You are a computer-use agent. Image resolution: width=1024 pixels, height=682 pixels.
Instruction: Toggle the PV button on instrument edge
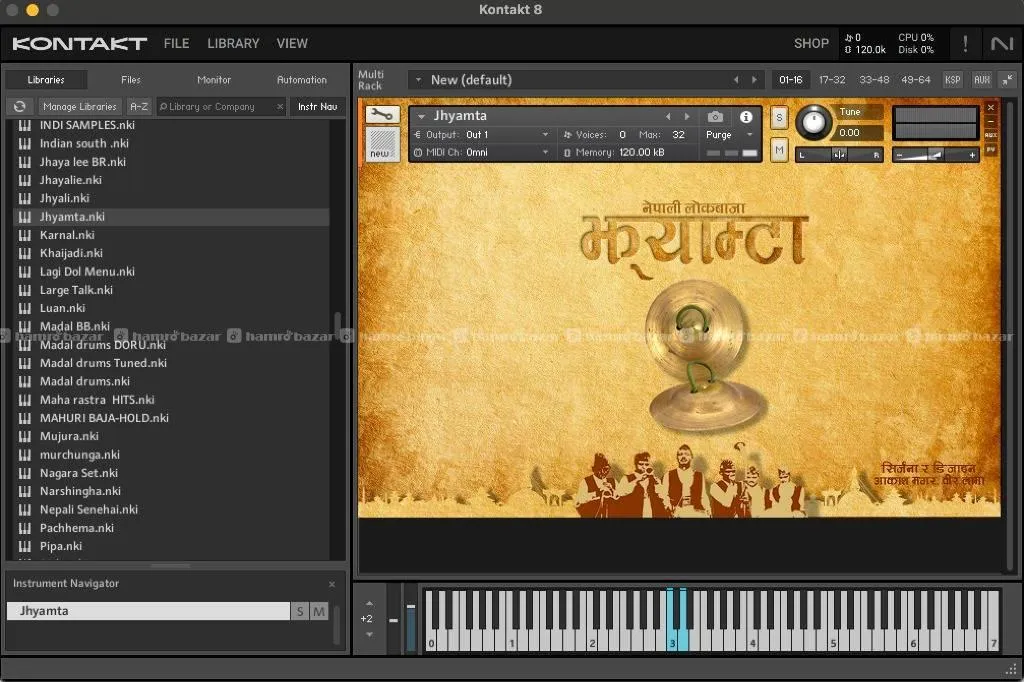(x=991, y=150)
